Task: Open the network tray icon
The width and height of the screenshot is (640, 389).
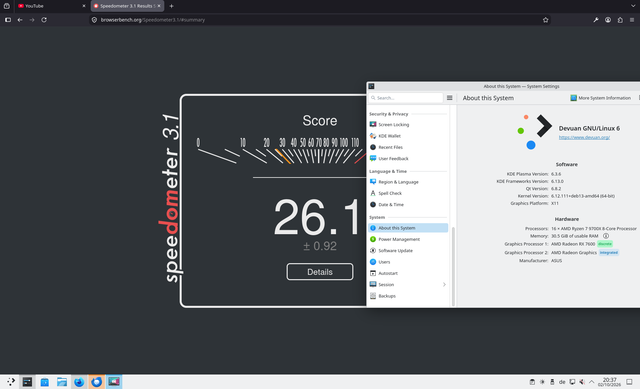Action: coord(572,382)
